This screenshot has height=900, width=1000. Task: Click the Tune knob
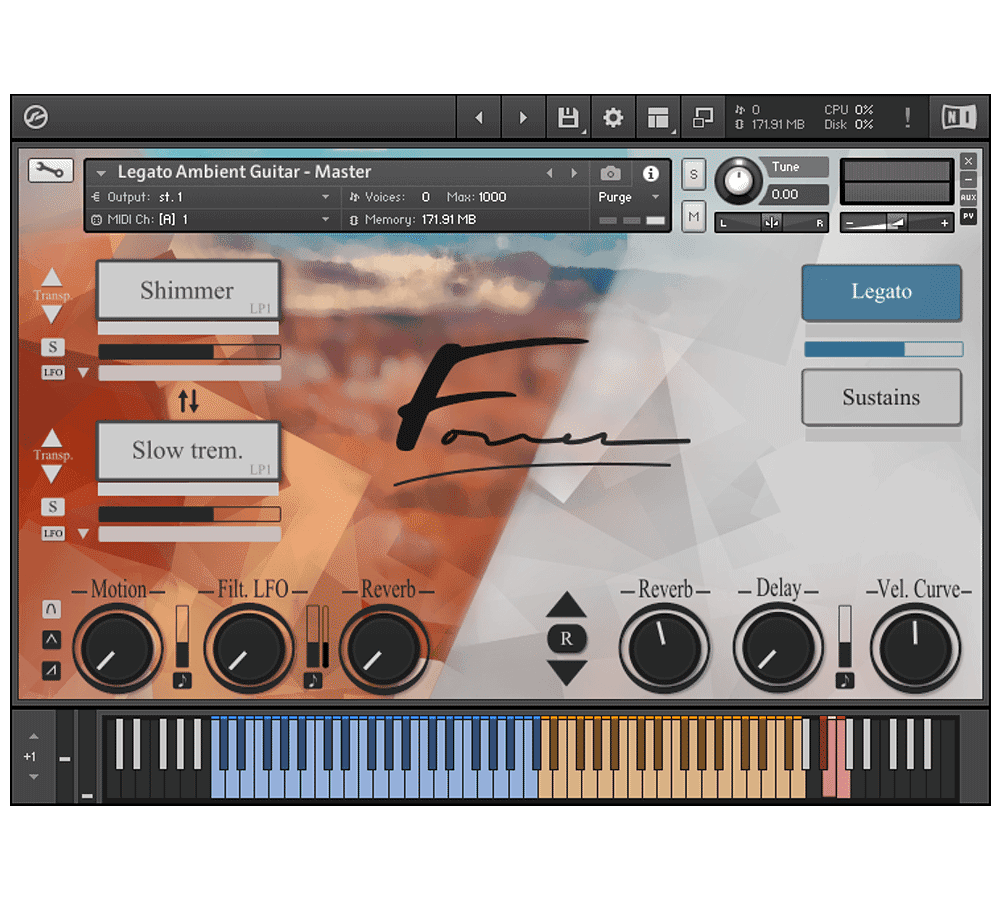(738, 181)
